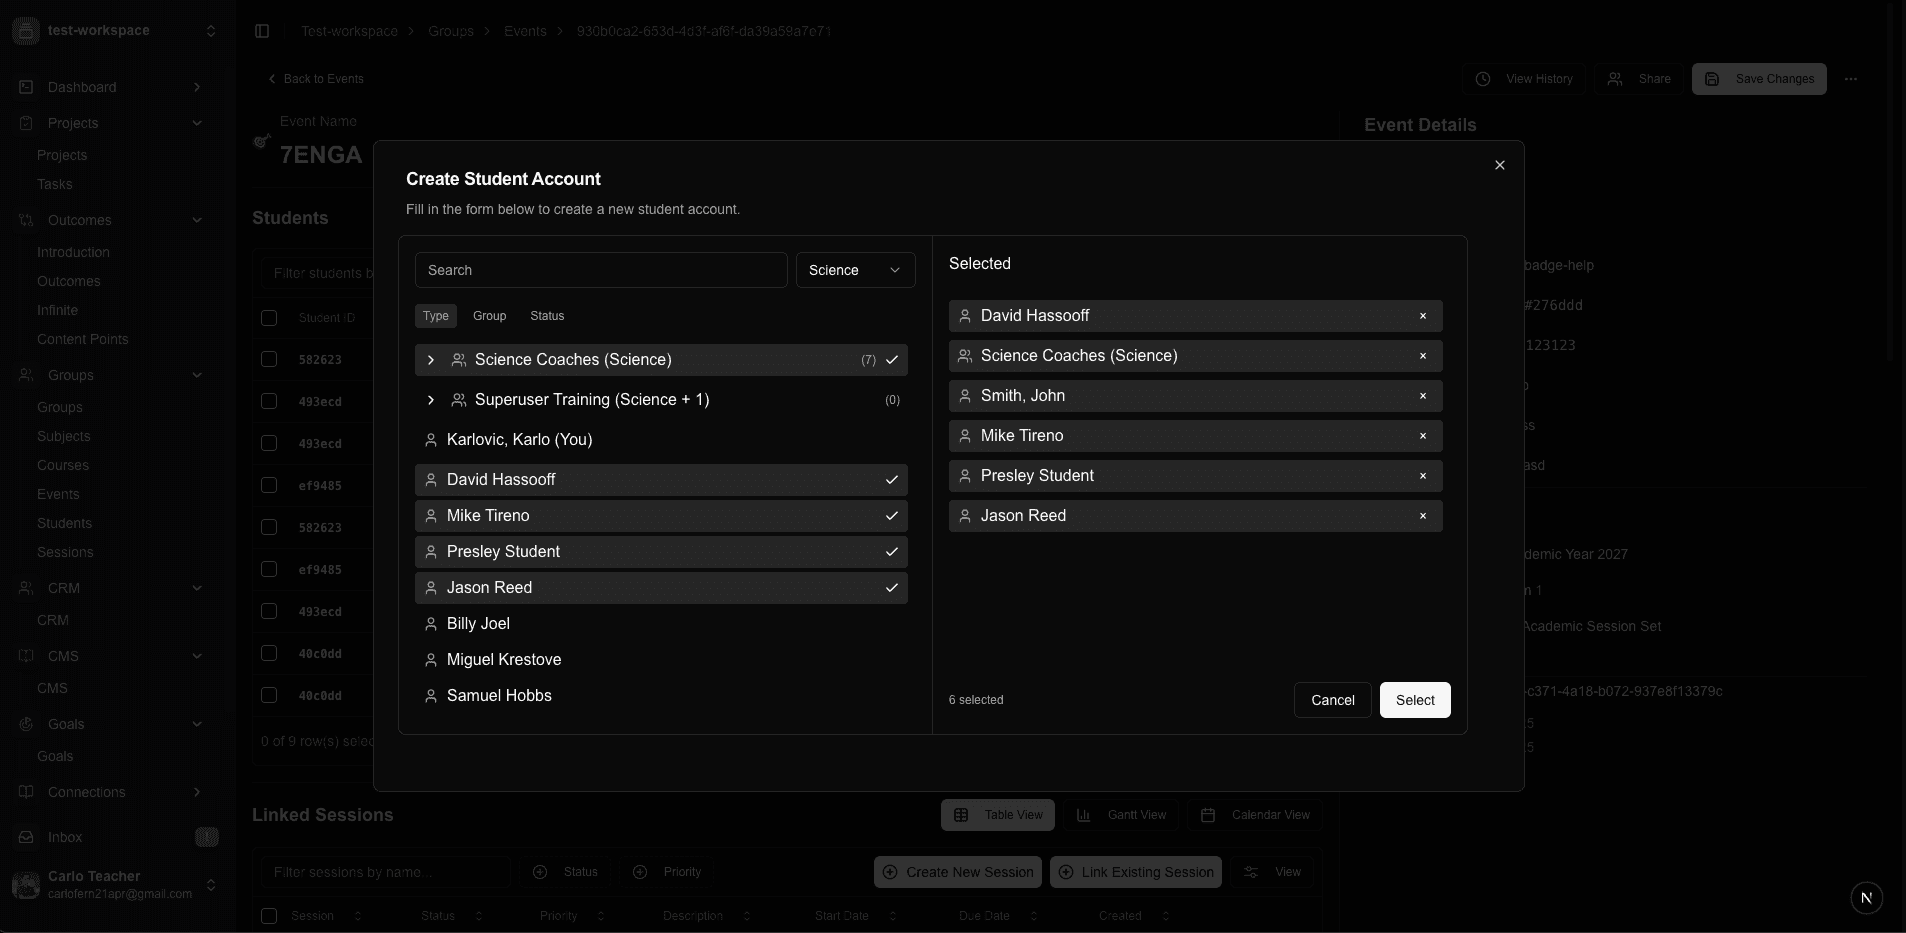This screenshot has width=1906, height=933.
Task: Expand the Science Coaches (Science) group
Action: click(x=431, y=360)
